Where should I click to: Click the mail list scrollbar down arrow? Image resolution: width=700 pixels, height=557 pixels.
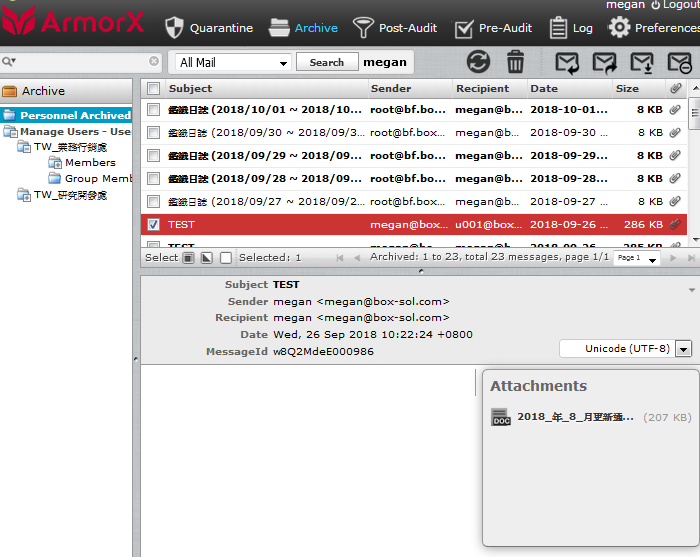click(695, 240)
